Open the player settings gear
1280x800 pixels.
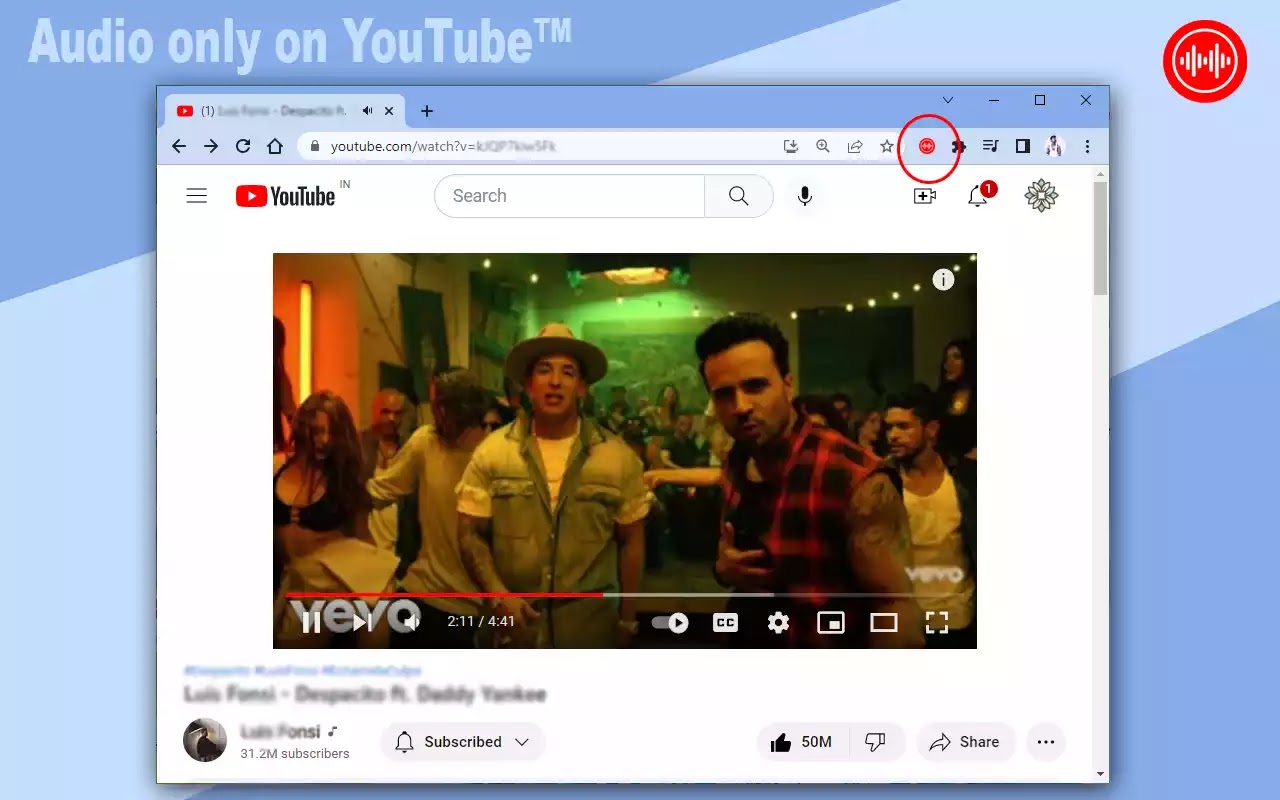tap(778, 623)
